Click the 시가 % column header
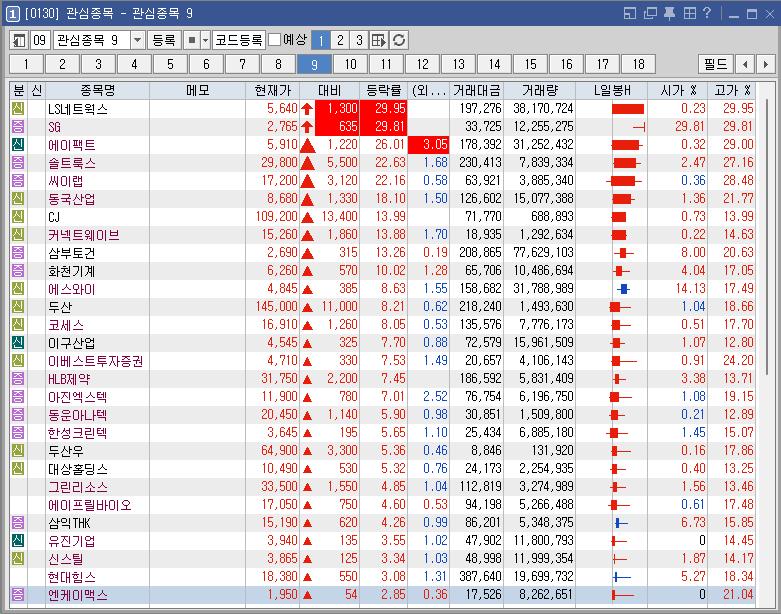 point(677,91)
